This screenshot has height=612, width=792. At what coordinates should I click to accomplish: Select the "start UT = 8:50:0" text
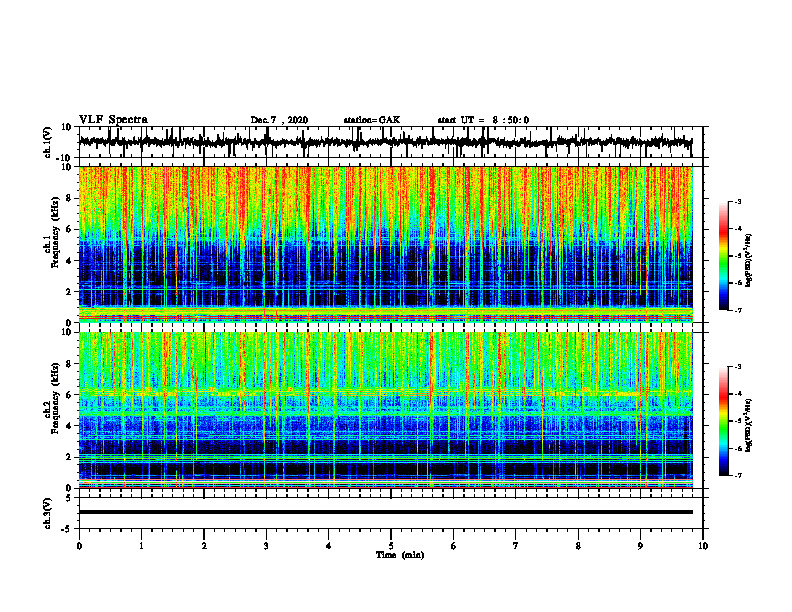pos(483,120)
